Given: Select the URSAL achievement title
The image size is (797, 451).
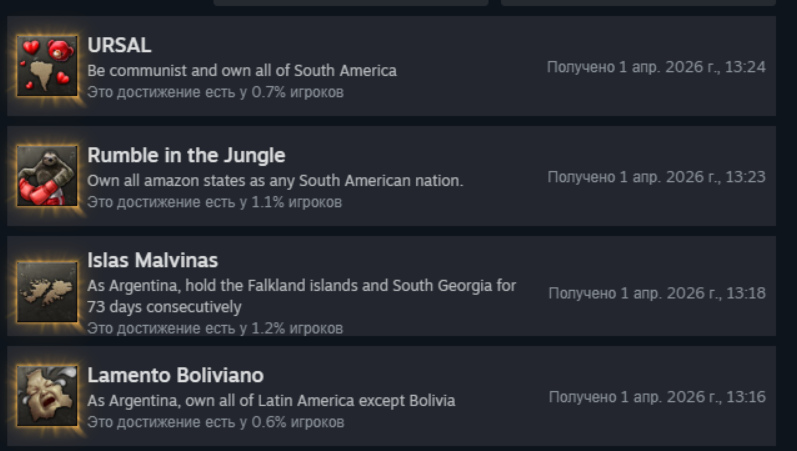Looking at the screenshot, I should [119, 45].
